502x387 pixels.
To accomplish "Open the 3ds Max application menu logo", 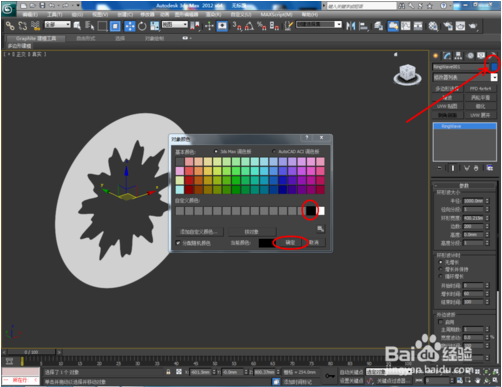I will click(8, 9).
